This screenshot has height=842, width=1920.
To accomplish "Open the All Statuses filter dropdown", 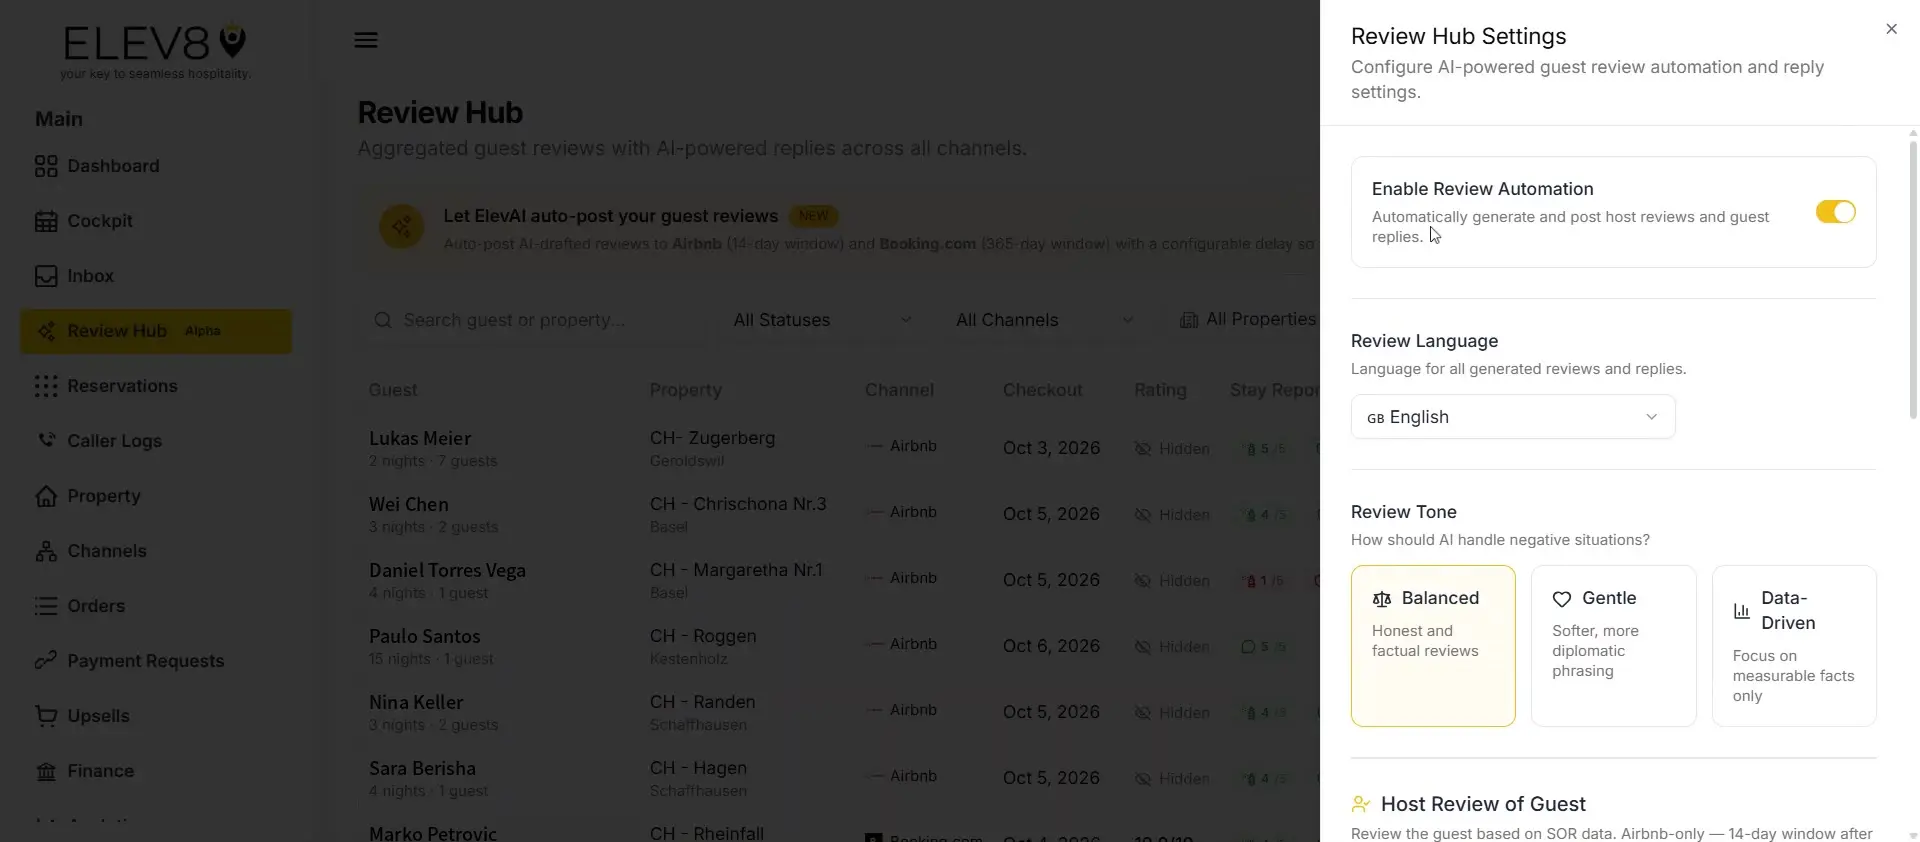I will tap(823, 320).
